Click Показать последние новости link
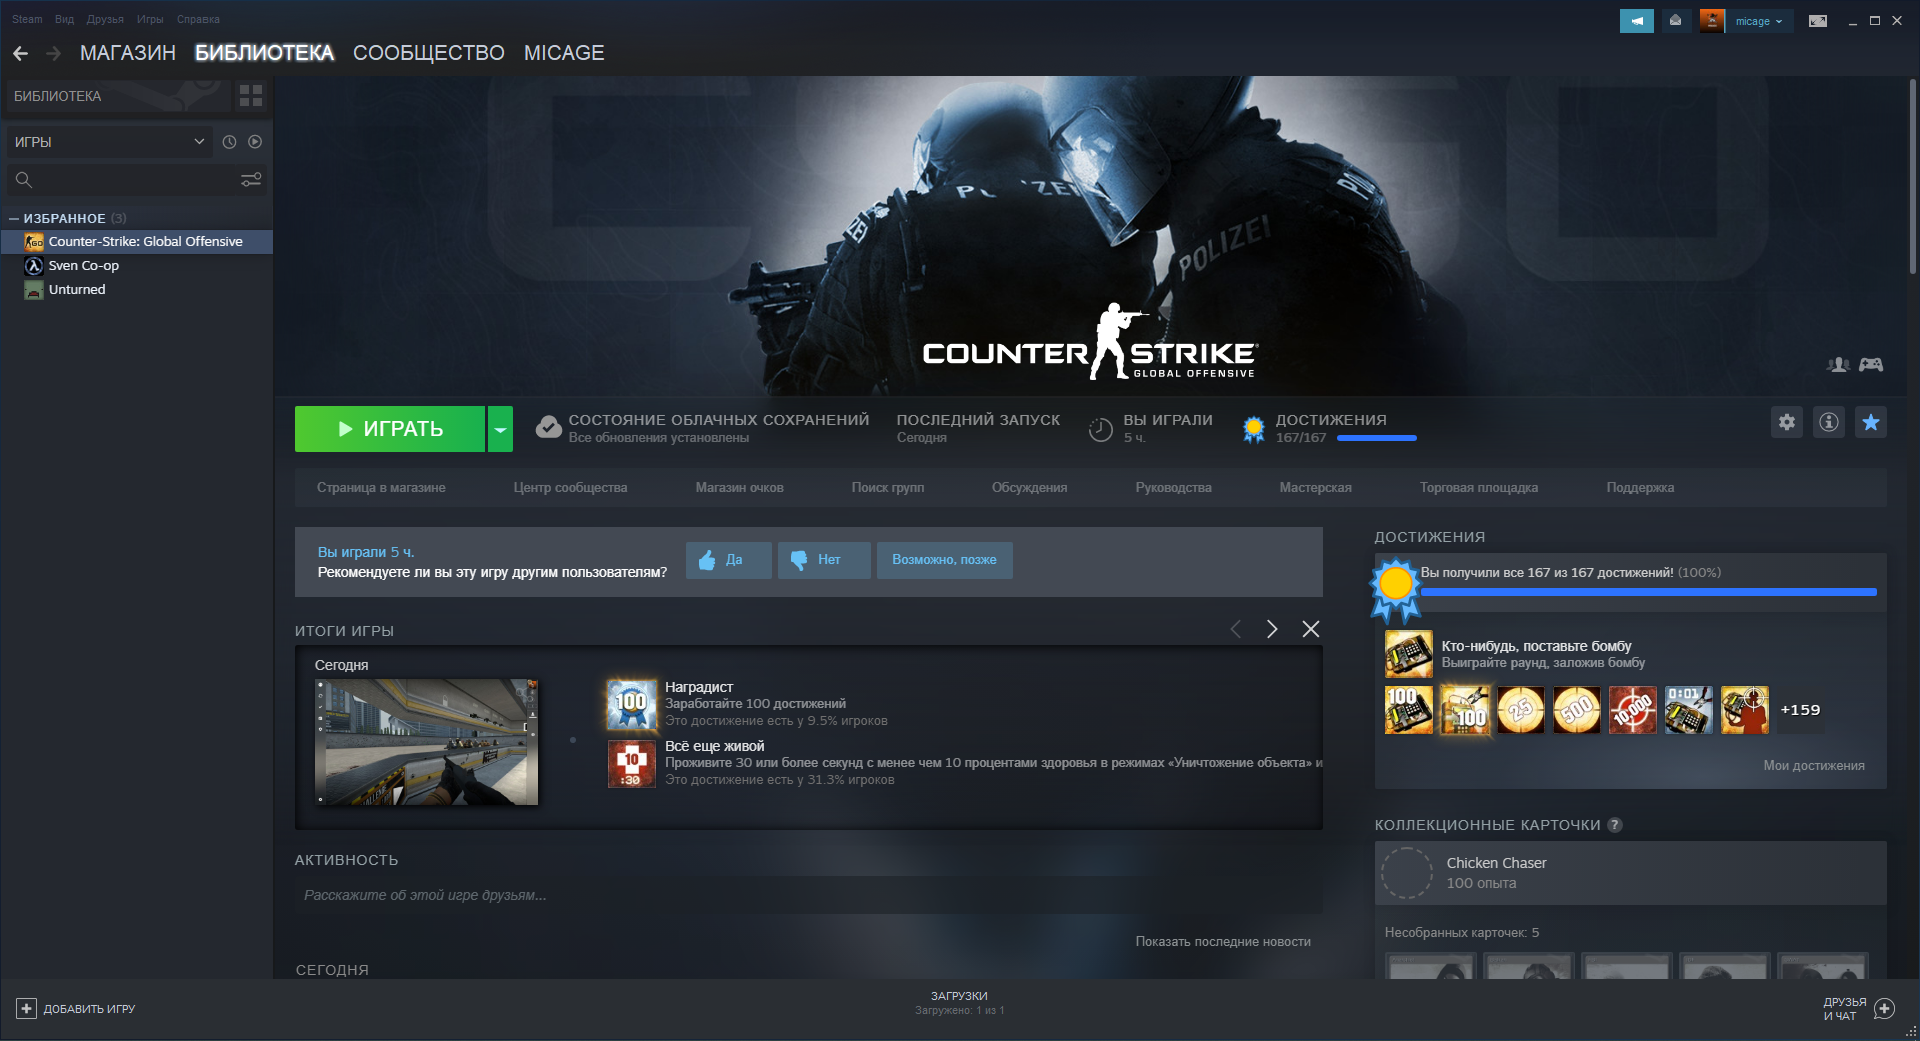 pos(1223,942)
